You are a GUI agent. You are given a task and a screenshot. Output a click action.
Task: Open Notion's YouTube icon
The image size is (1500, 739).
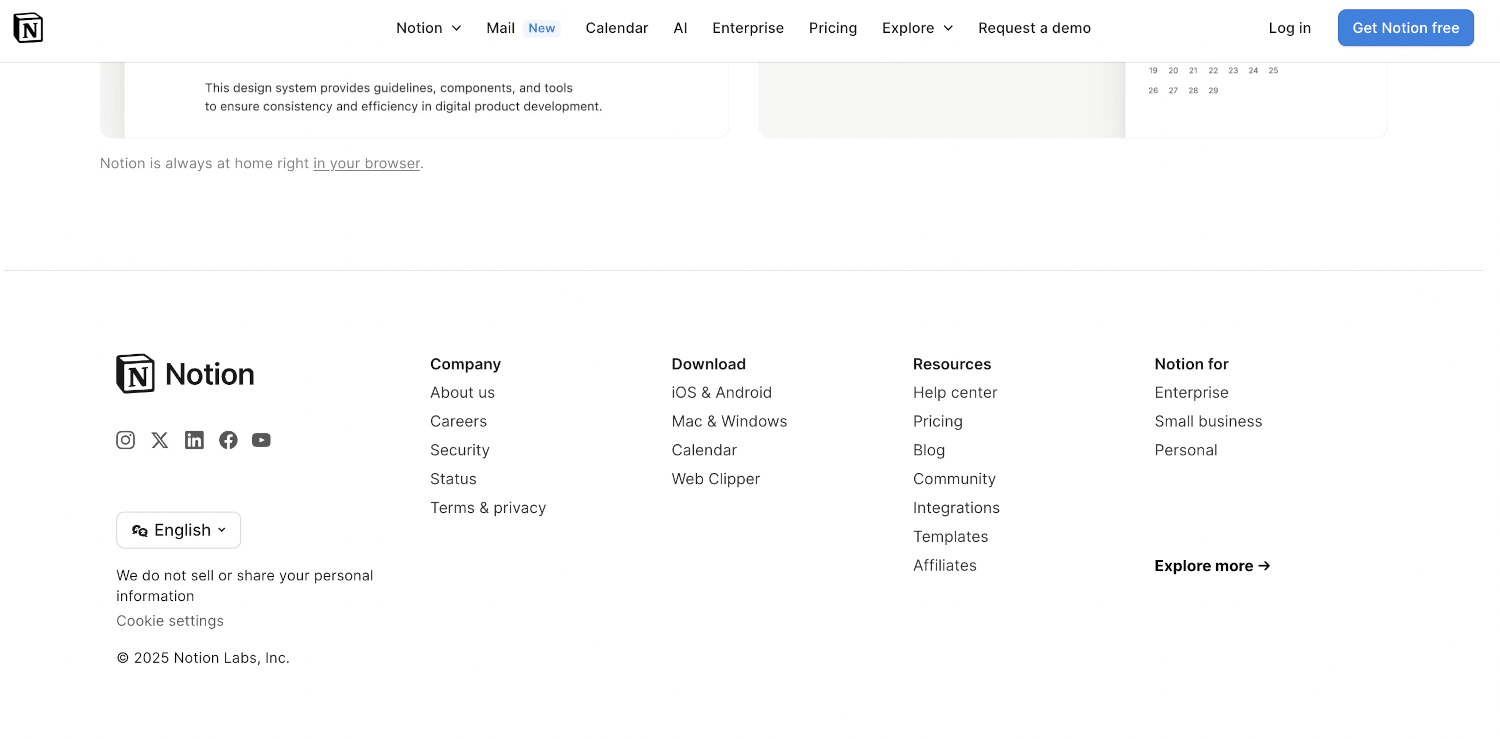click(x=261, y=440)
